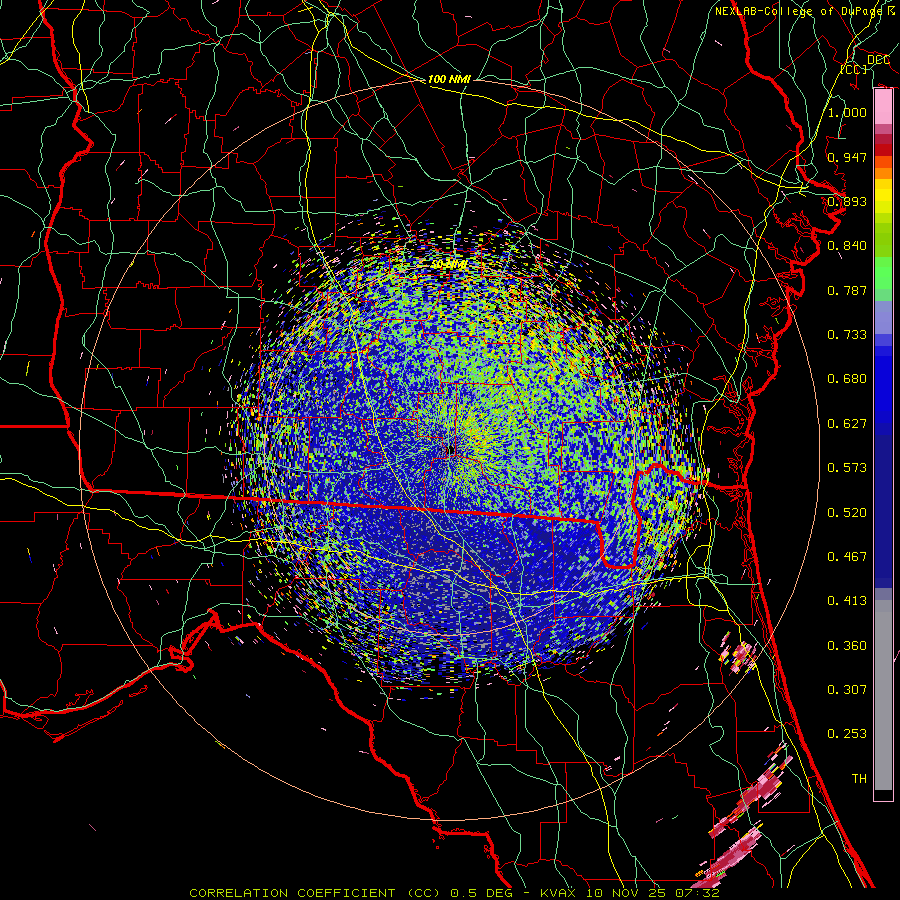Click the KVAX radar site center marker
This screenshot has width=900, height=900.
coord(451,449)
